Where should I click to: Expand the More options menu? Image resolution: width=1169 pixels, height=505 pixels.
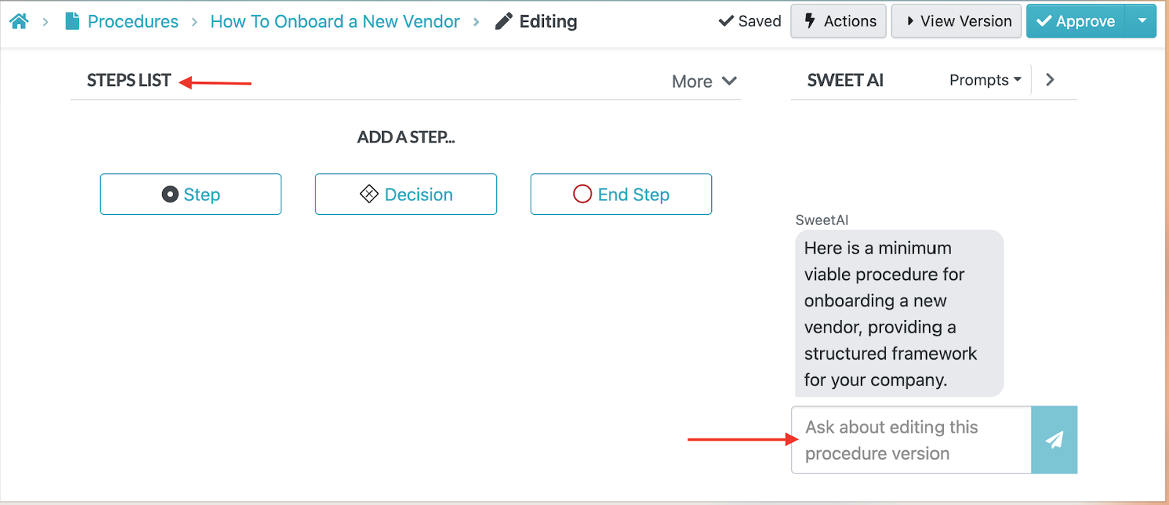coord(704,81)
